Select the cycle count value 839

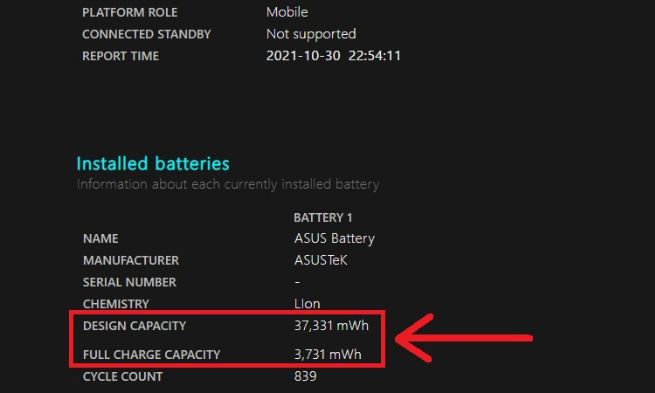point(305,376)
